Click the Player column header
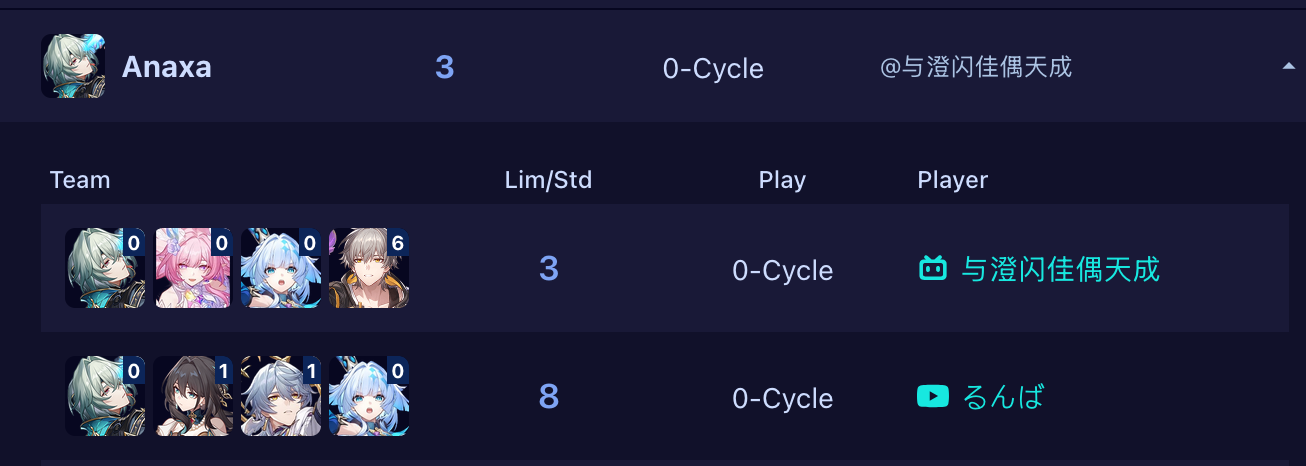This screenshot has height=466, width=1306. (x=952, y=180)
